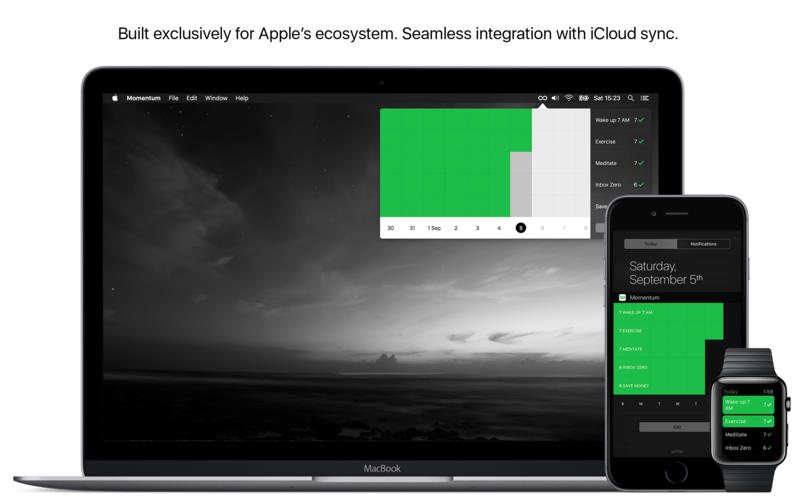Click the battery status icon

pyautogui.click(x=583, y=98)
